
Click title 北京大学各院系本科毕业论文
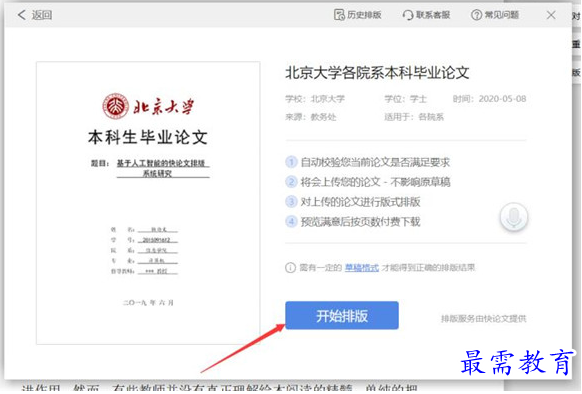377,73
